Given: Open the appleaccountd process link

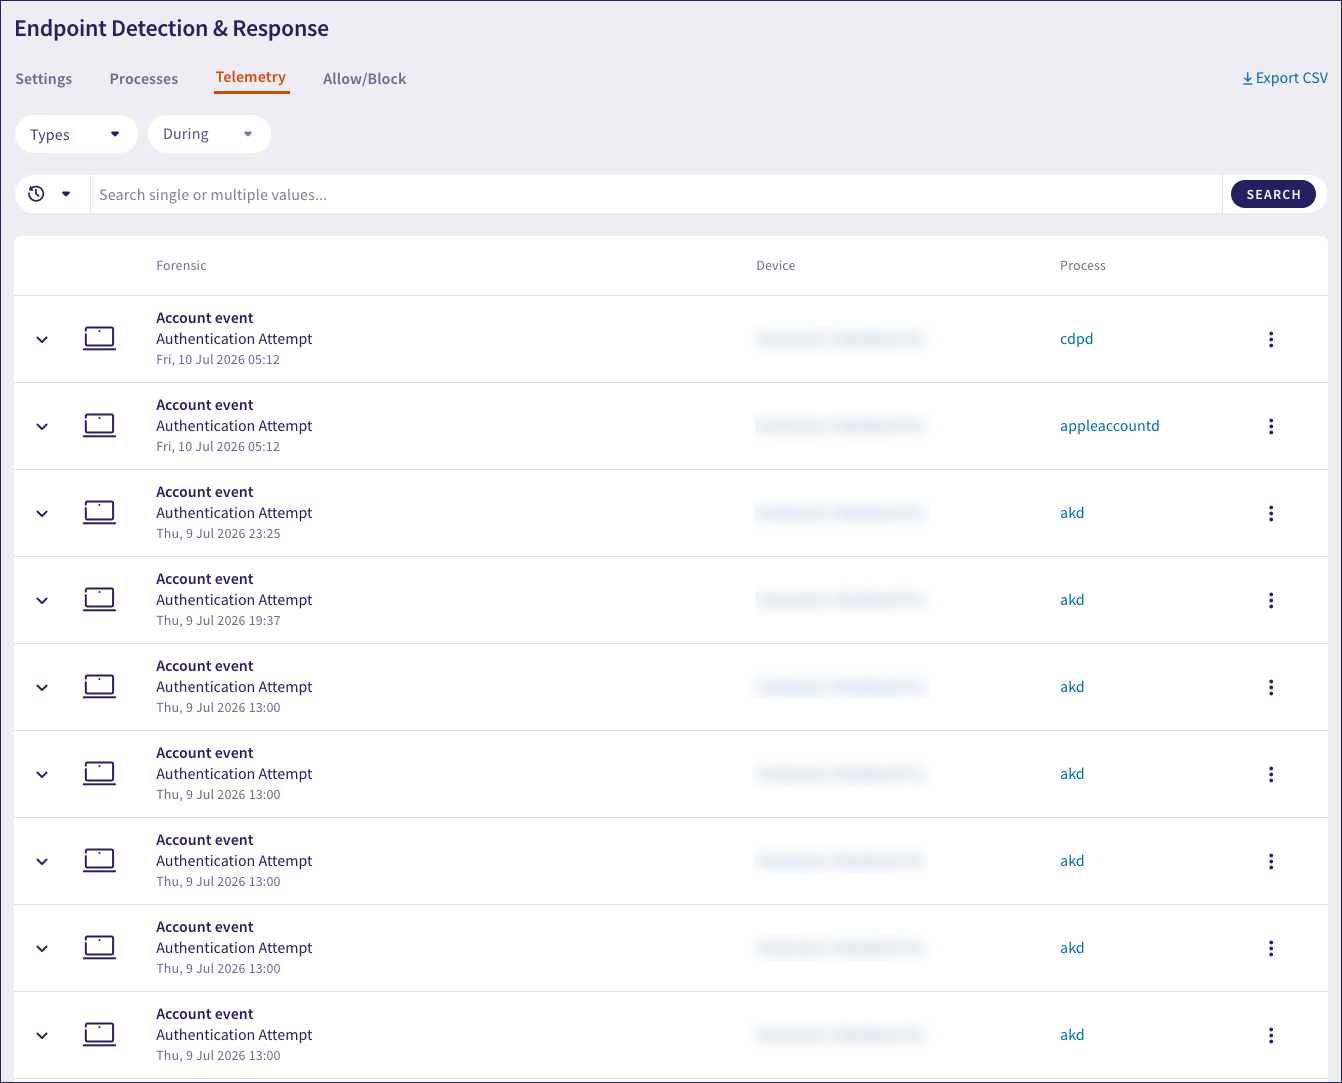Looking at the screenshot, I should click(x=1110, y=426).
